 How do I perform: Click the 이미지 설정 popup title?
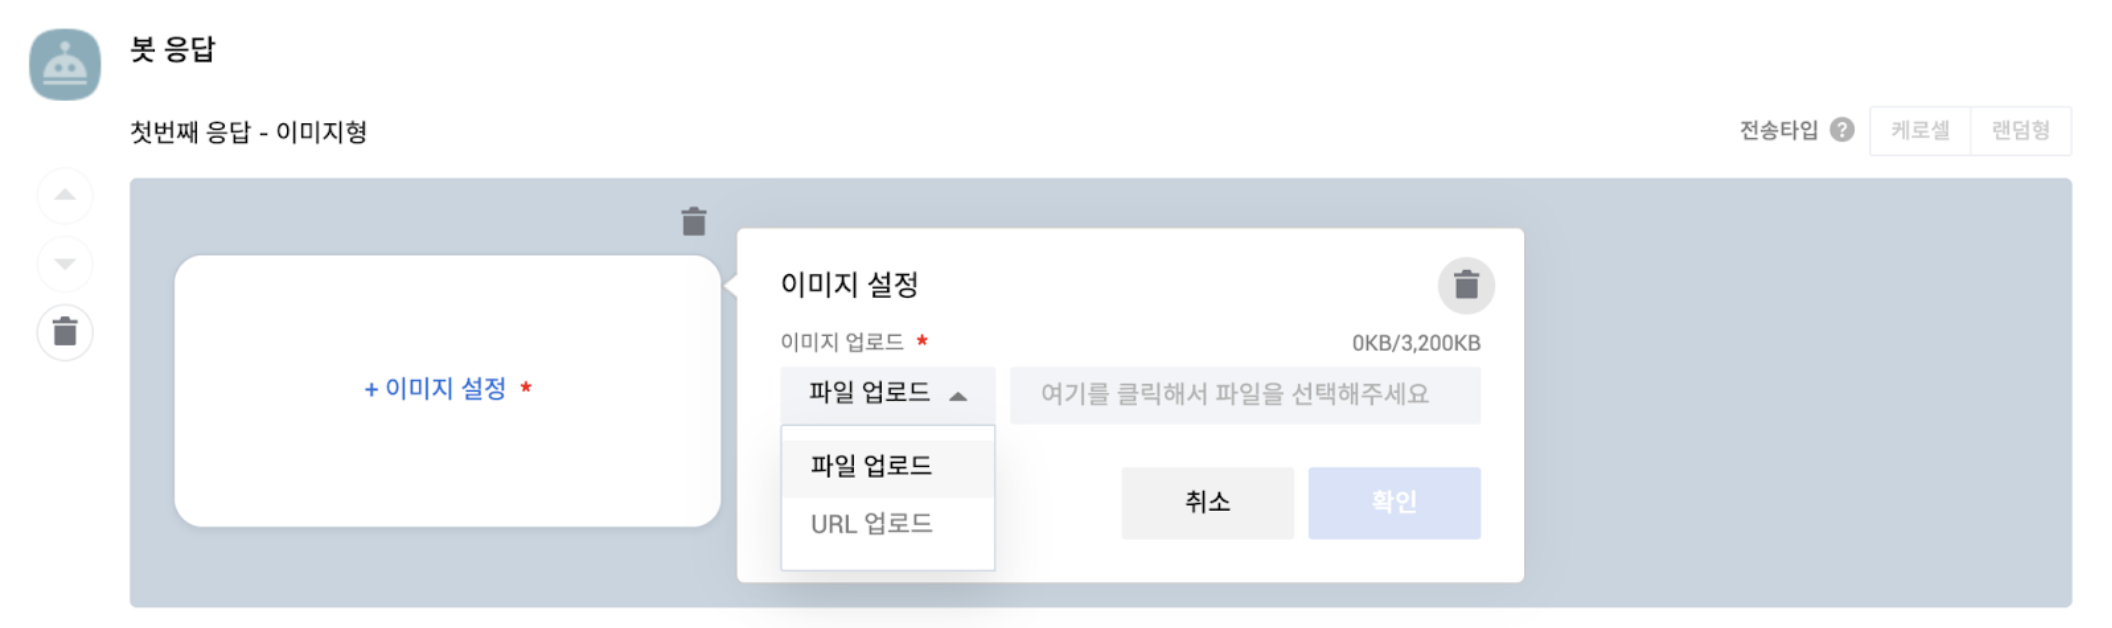[x=849, y=285]
